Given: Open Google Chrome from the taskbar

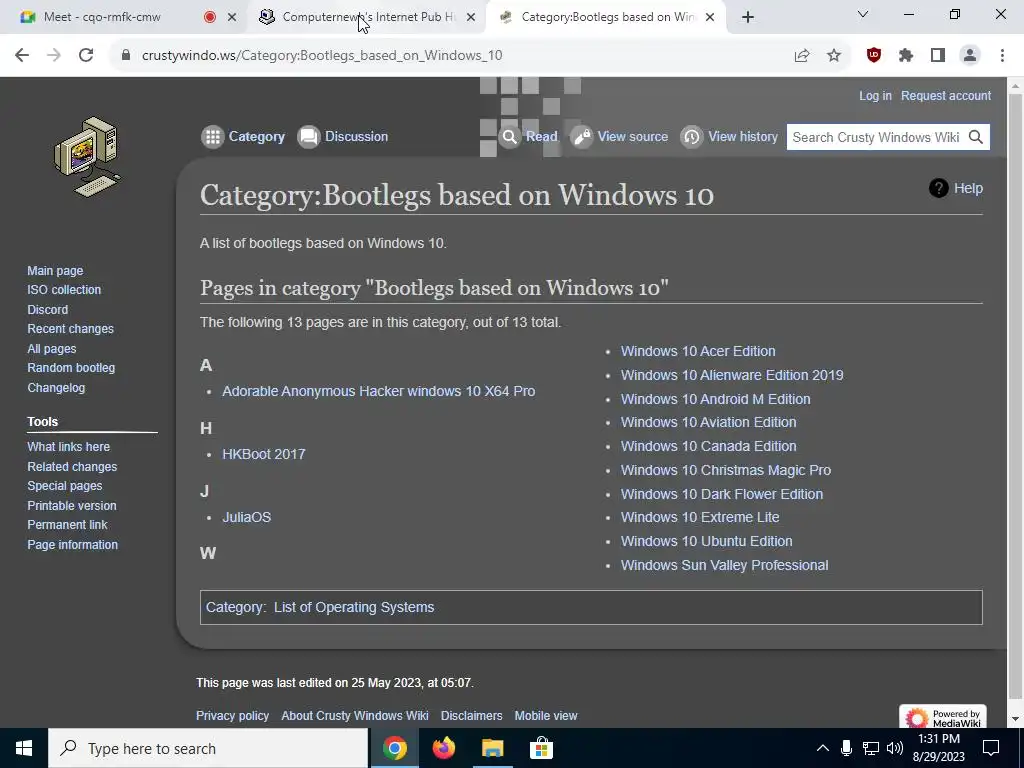Looking at the screenshot, I should coord(394,748).
